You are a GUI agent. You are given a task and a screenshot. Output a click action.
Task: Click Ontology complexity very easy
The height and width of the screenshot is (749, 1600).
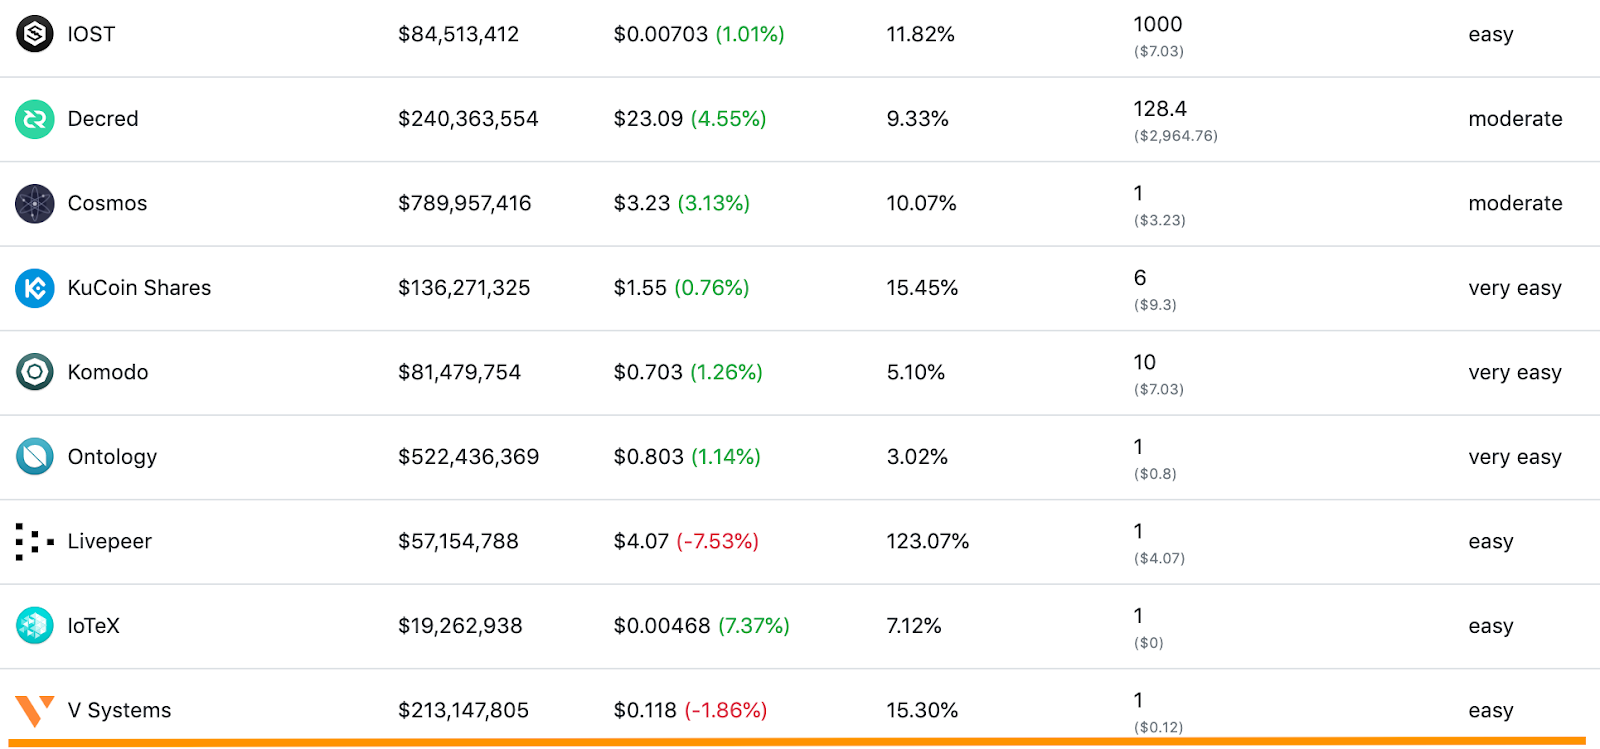[1515, 457]
